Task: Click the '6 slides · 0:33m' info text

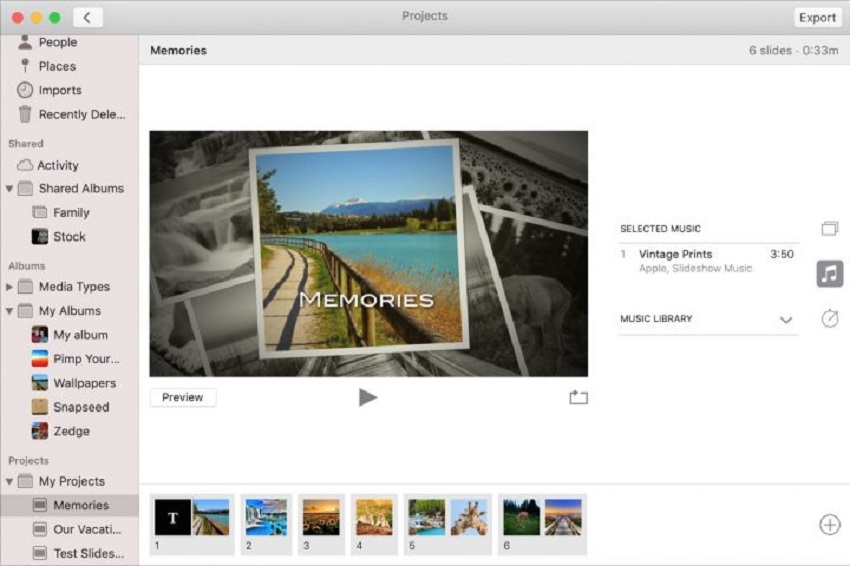Action: coord(793,50)
